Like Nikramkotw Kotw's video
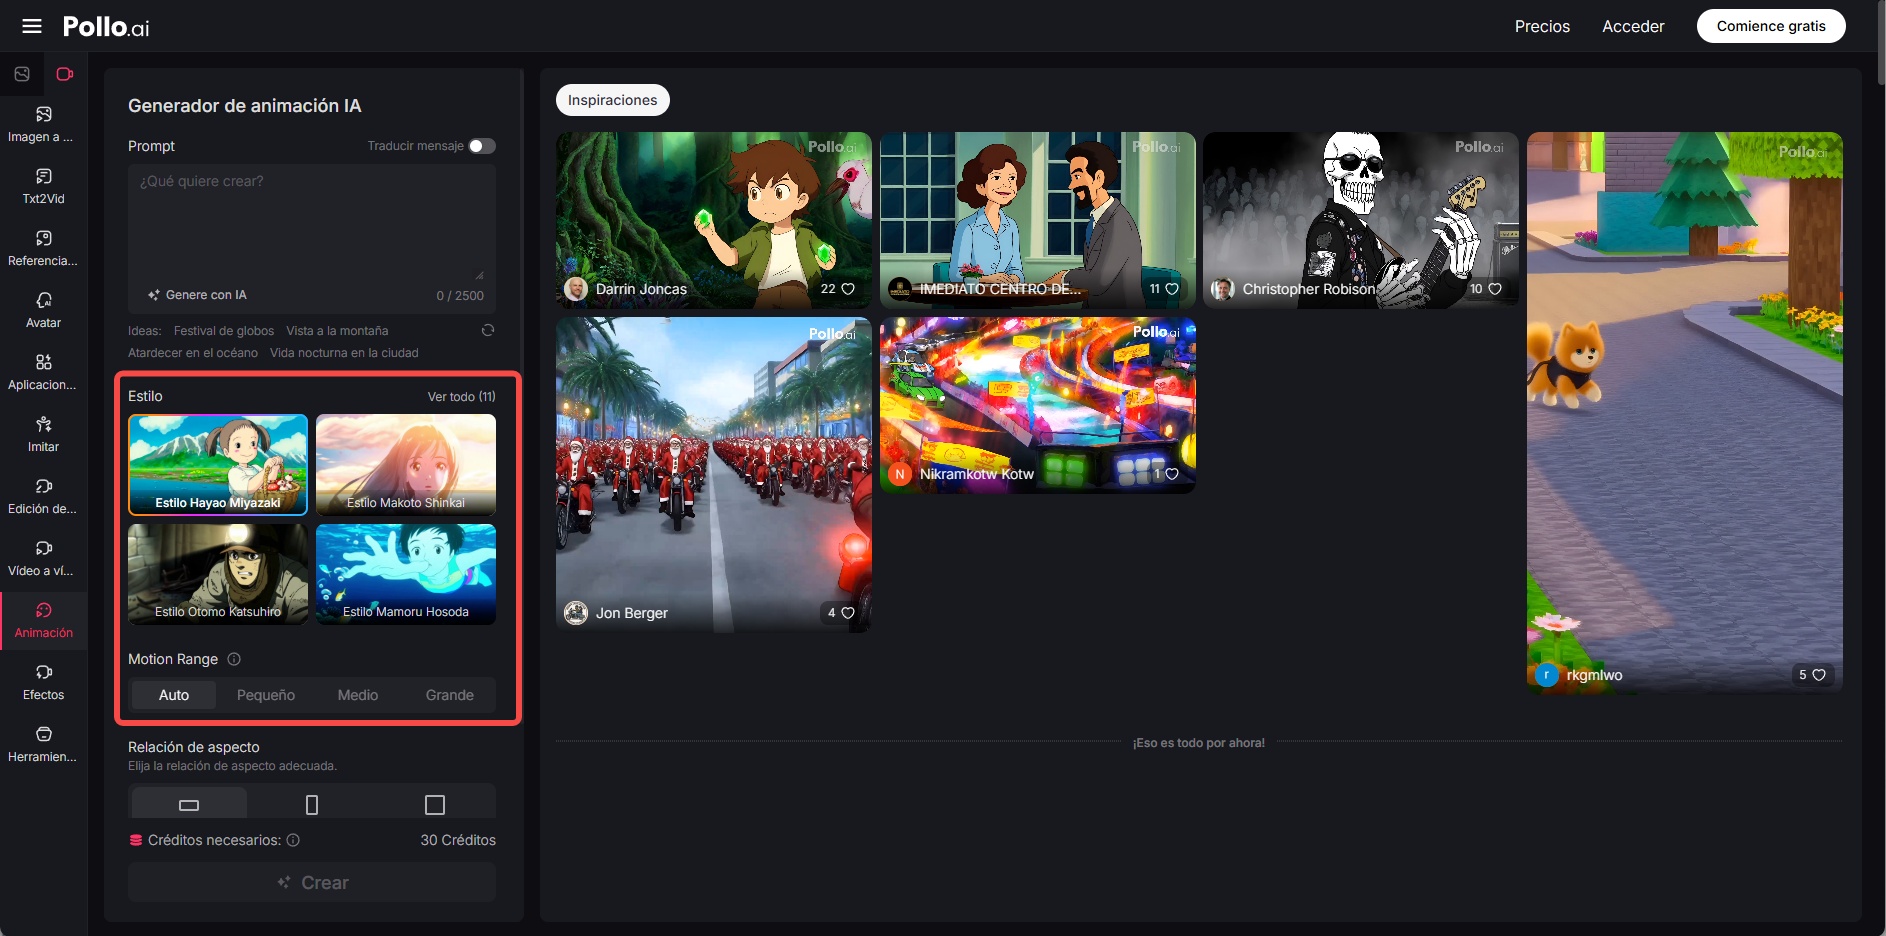 click(x=1172, y=474)
